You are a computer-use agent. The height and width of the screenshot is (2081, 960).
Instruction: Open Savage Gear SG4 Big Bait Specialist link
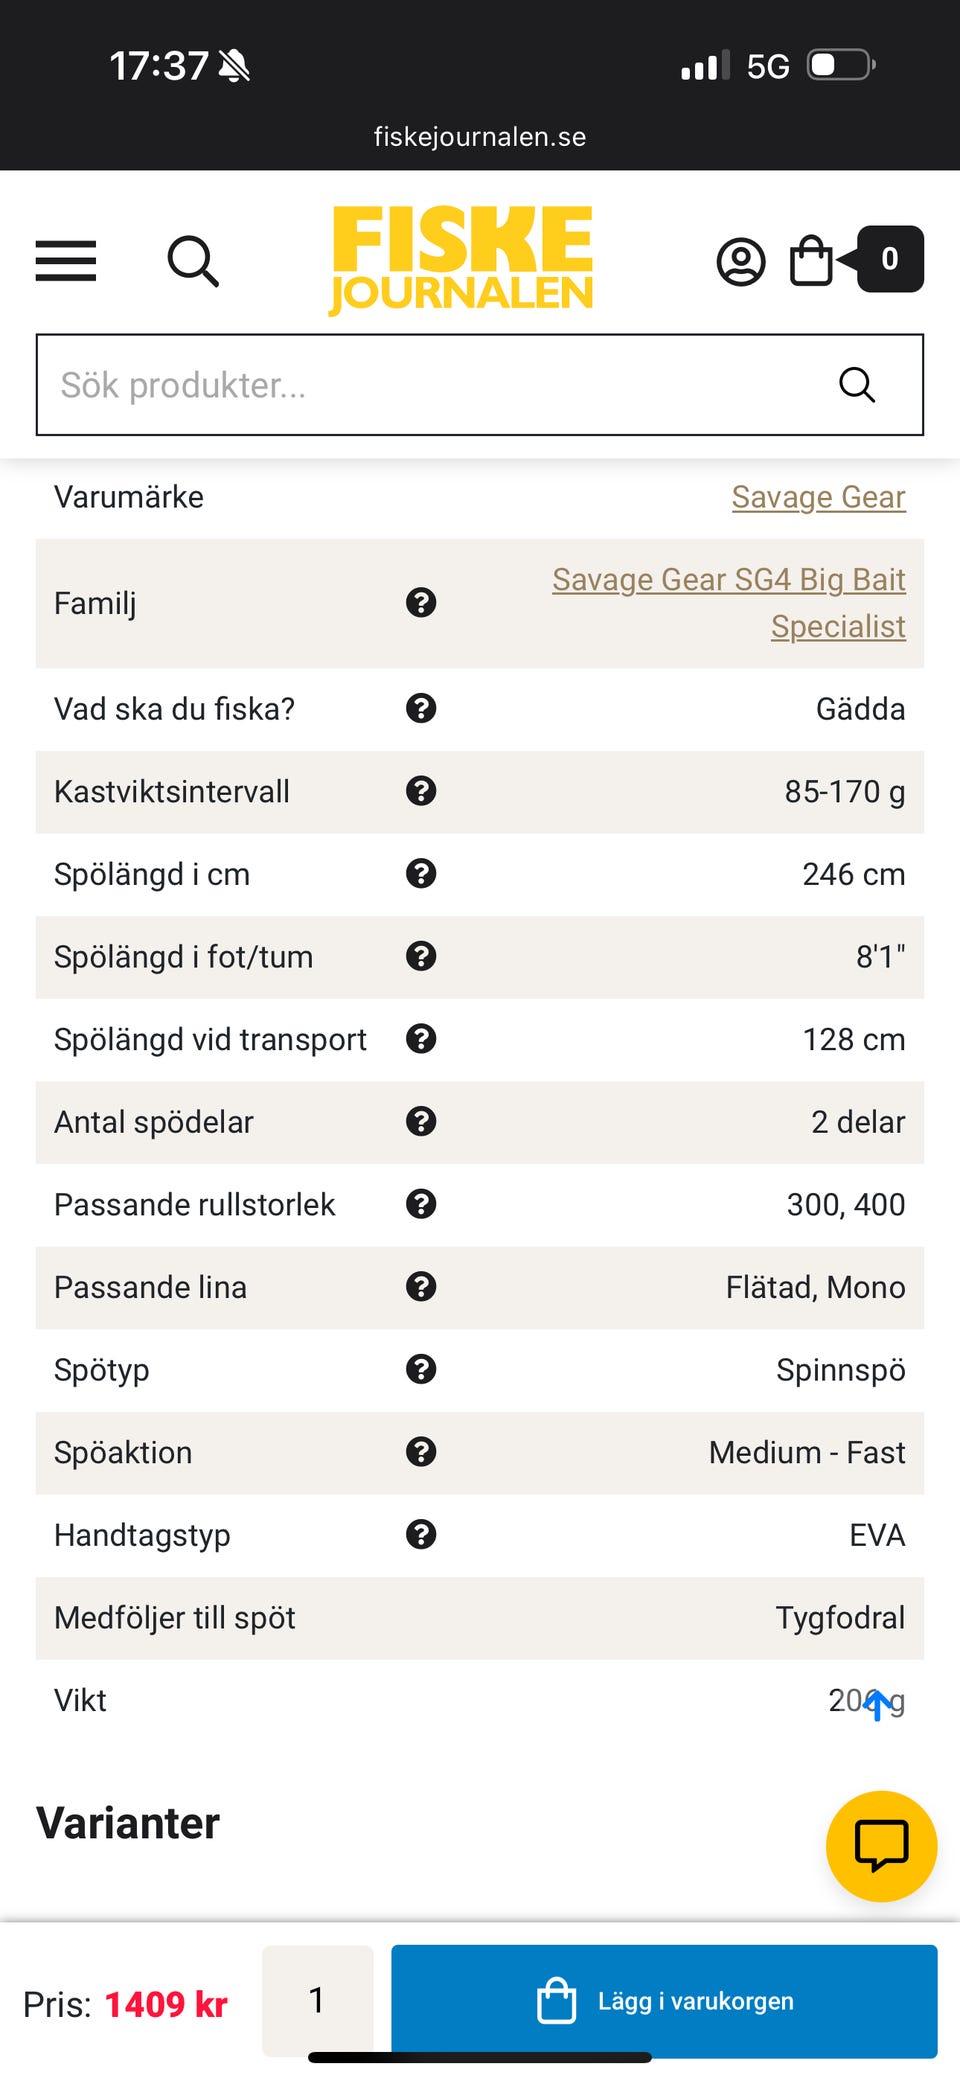(x=729, y=602)
